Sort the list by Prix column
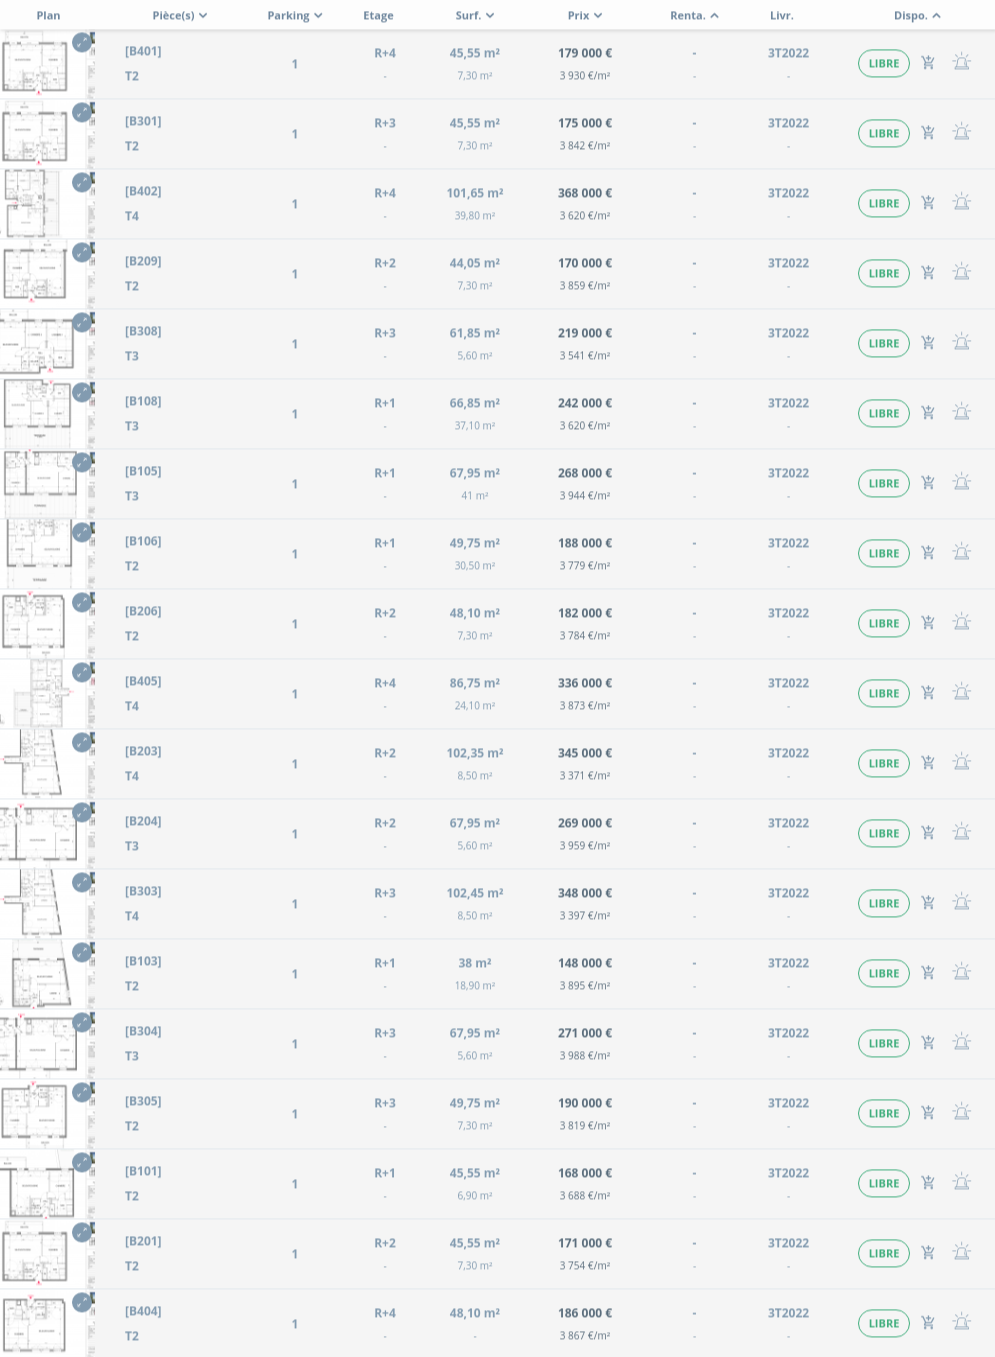Viewport: 995px width, 1357px height. pos(585,16)
